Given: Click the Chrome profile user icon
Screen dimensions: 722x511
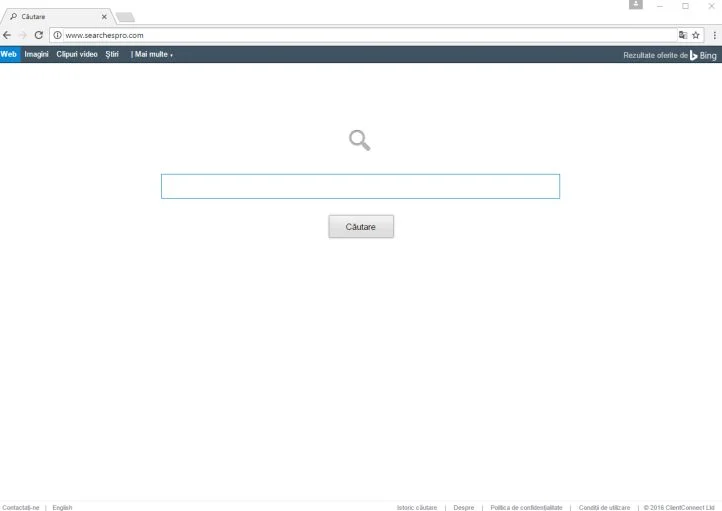Looking at the screenshot, I should point(635,5).
